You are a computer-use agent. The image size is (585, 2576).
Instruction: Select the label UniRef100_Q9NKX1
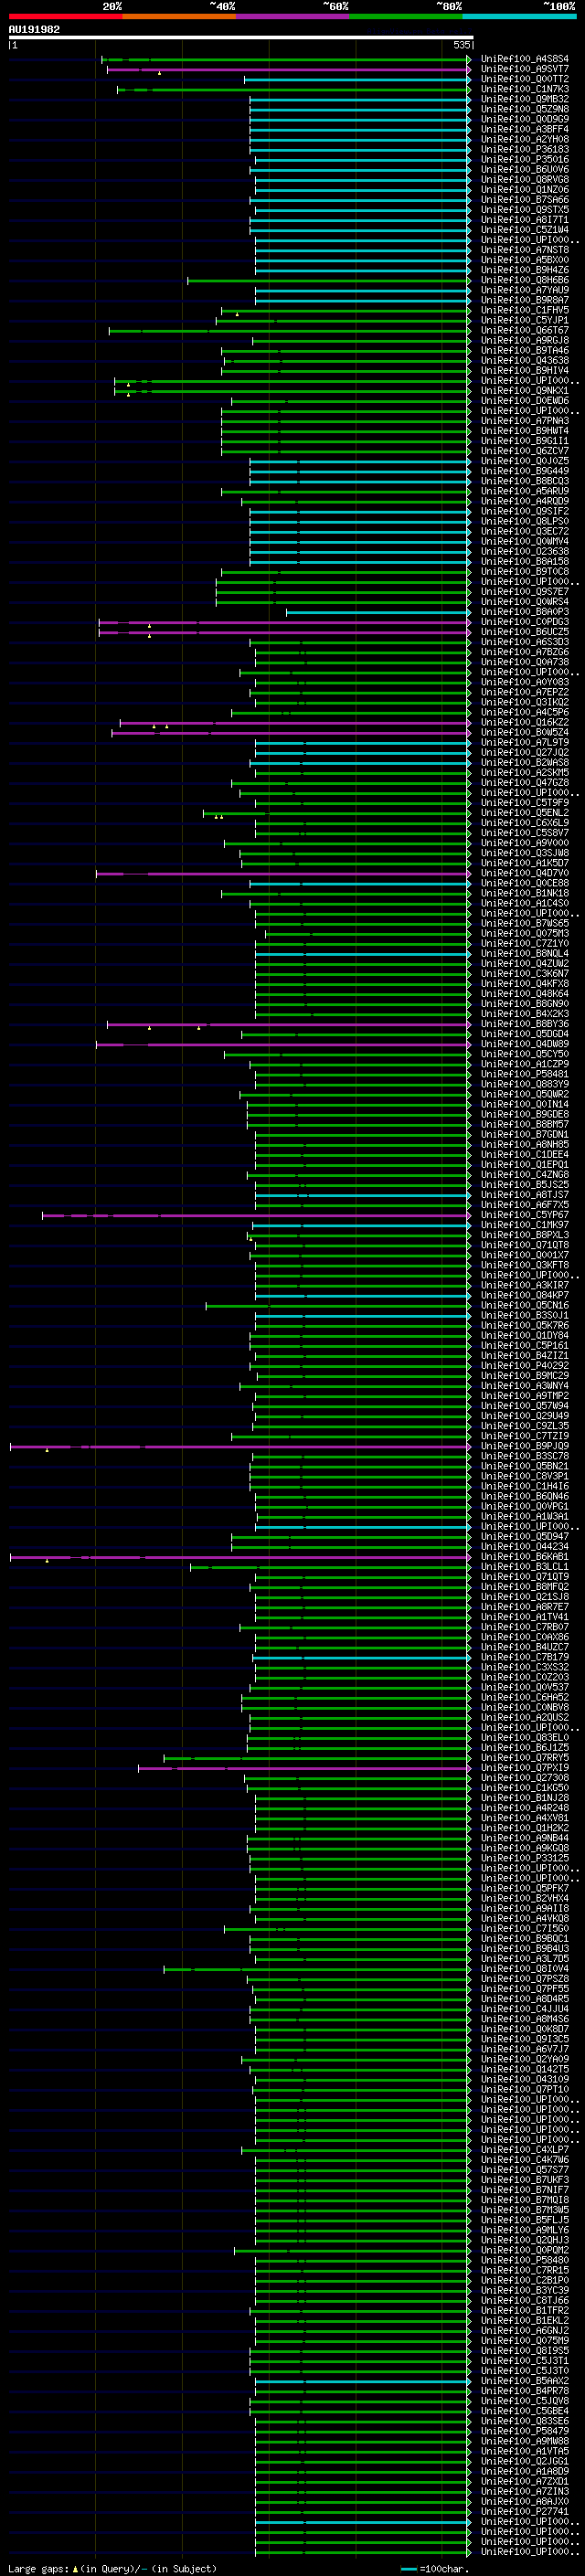coord(524,391)
